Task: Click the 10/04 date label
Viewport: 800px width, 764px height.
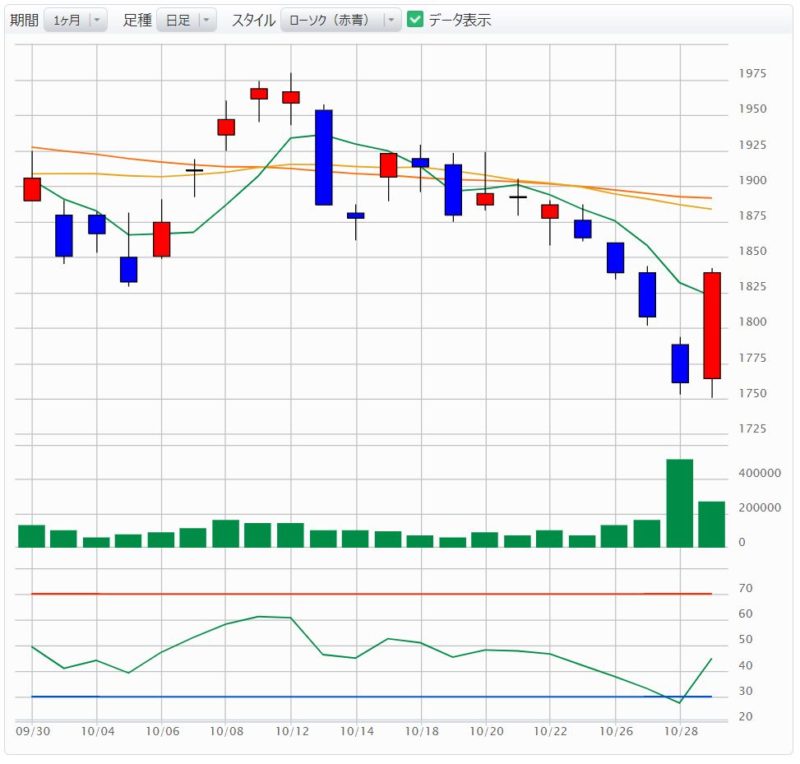Action: pyautogui.click(x=97, y=731)
